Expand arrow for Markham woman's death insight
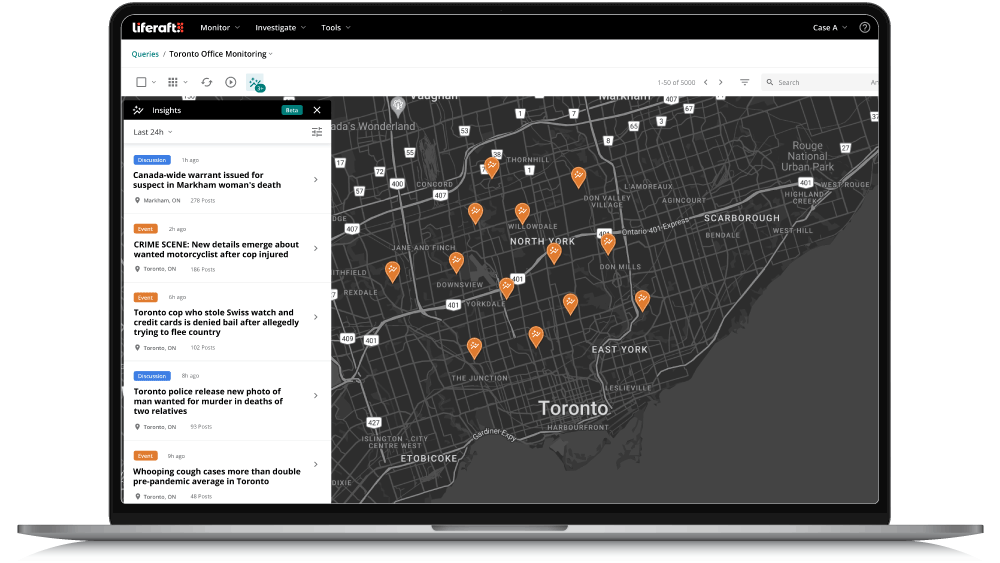 (316, 180)
